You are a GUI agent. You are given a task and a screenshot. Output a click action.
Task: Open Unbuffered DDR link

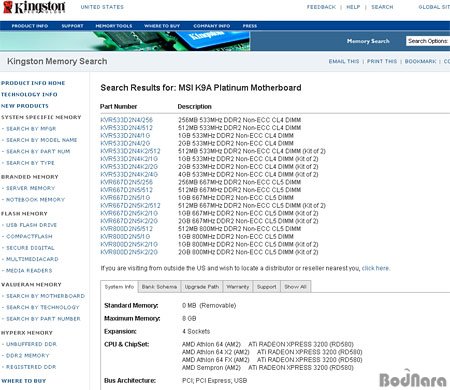tap(31, 344)
